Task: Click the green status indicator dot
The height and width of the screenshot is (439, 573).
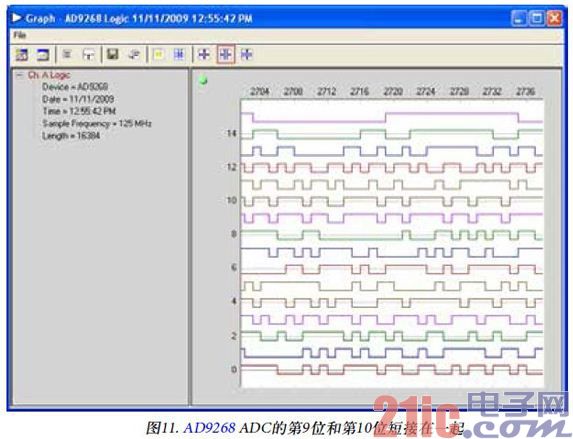Action: coord(203,81)
